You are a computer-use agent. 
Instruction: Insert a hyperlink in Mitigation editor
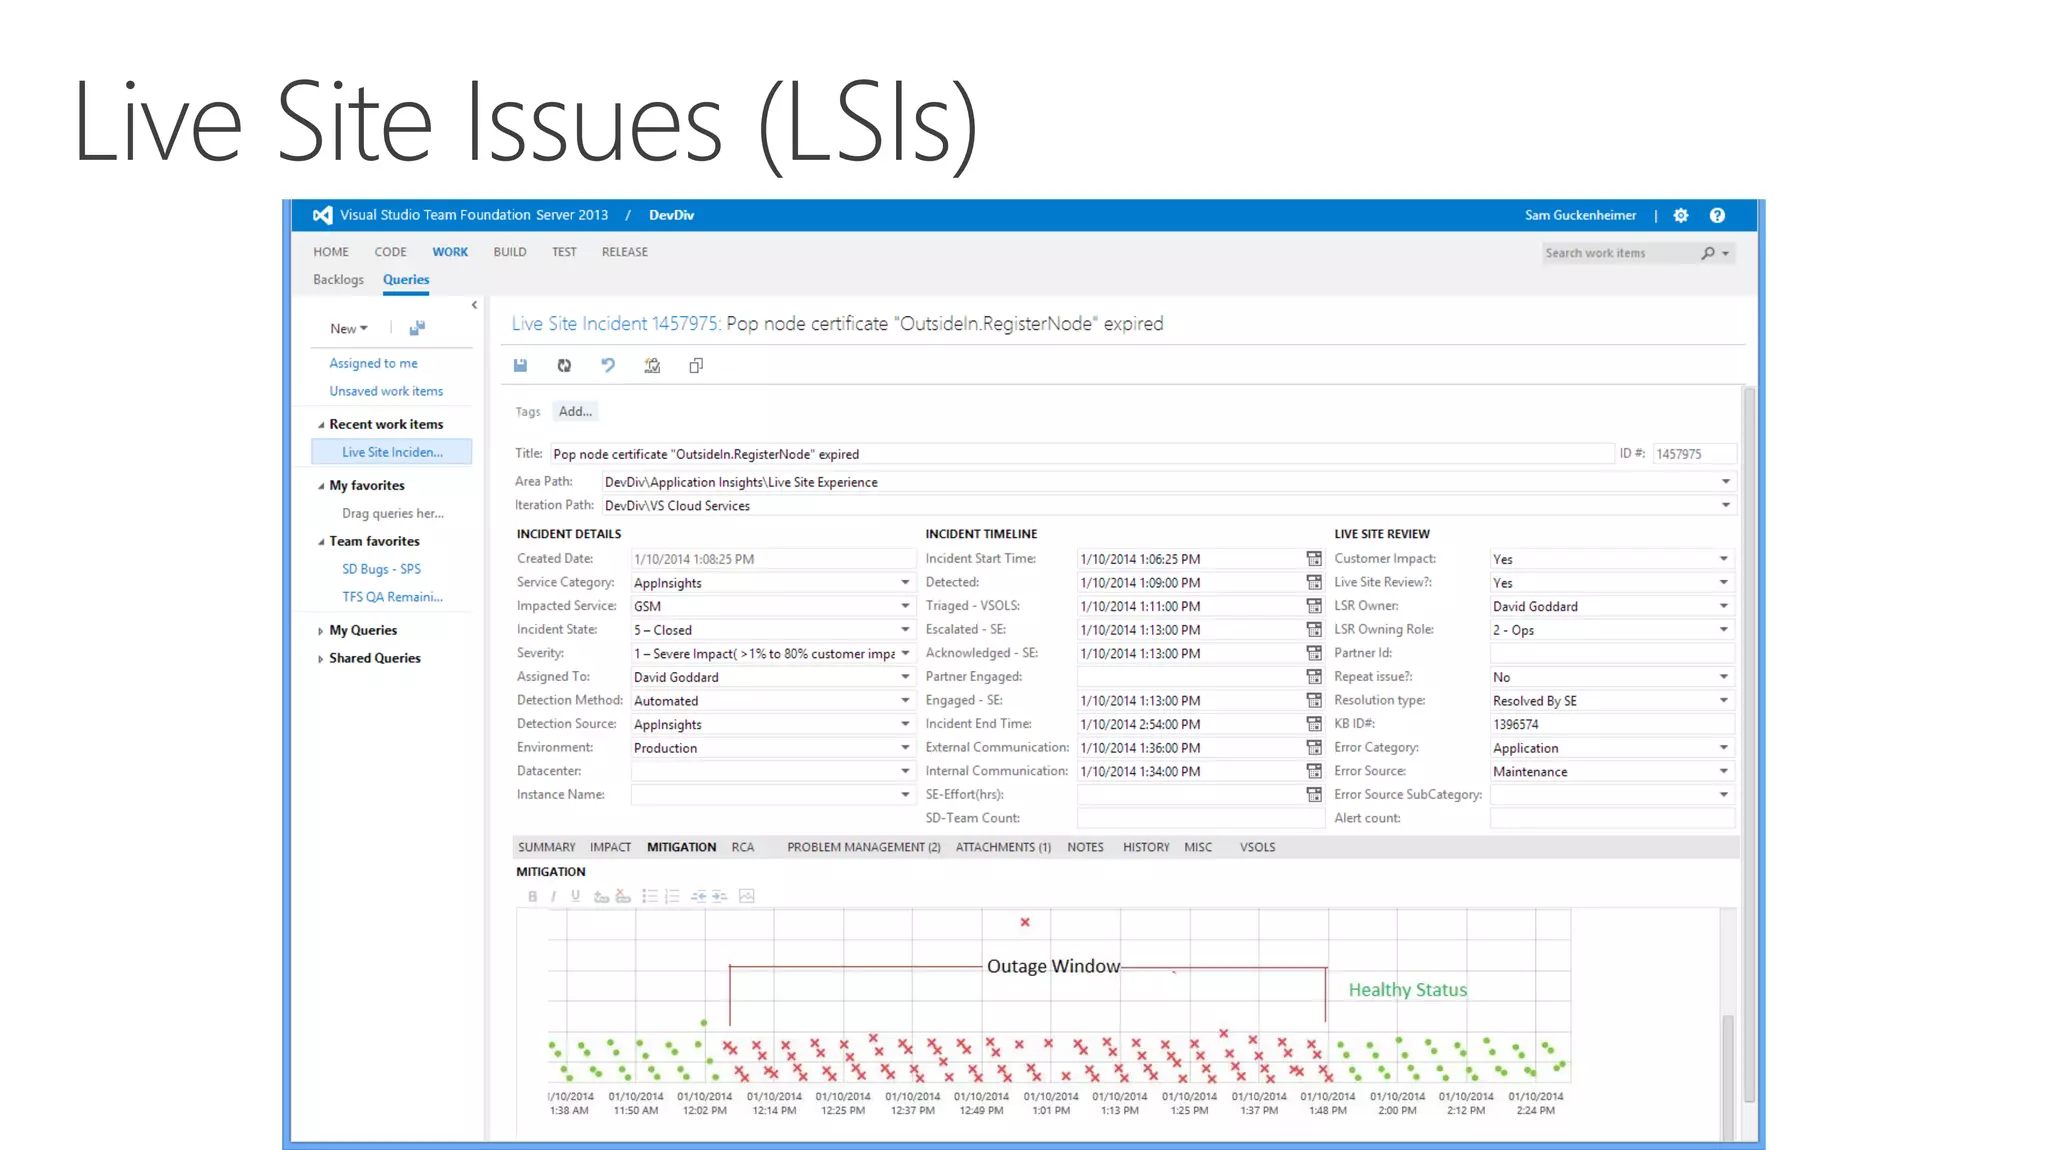600,896
